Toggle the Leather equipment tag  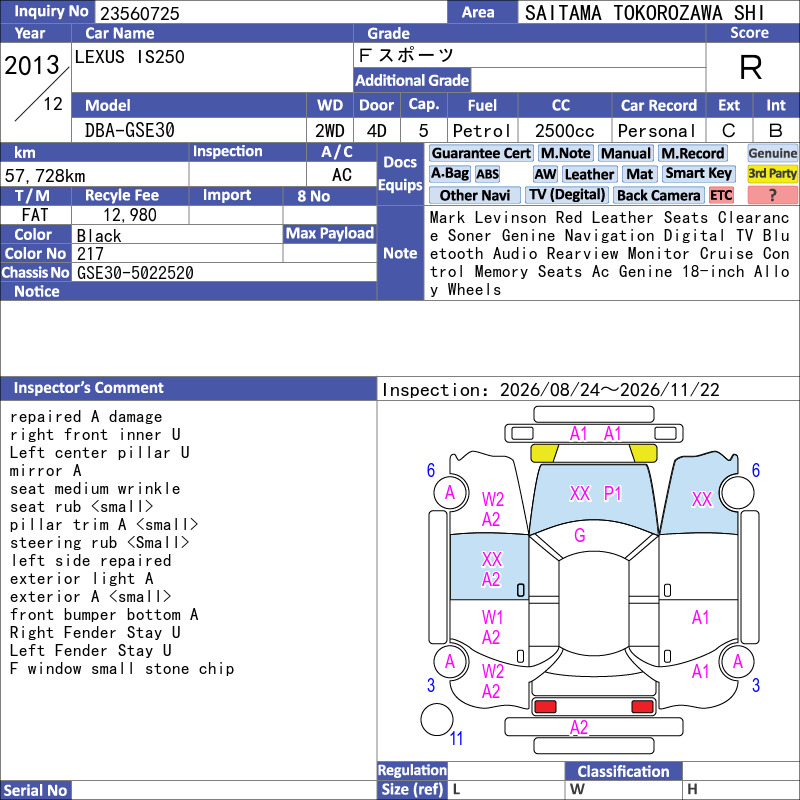pyautogui.click(x=589, y=174)
